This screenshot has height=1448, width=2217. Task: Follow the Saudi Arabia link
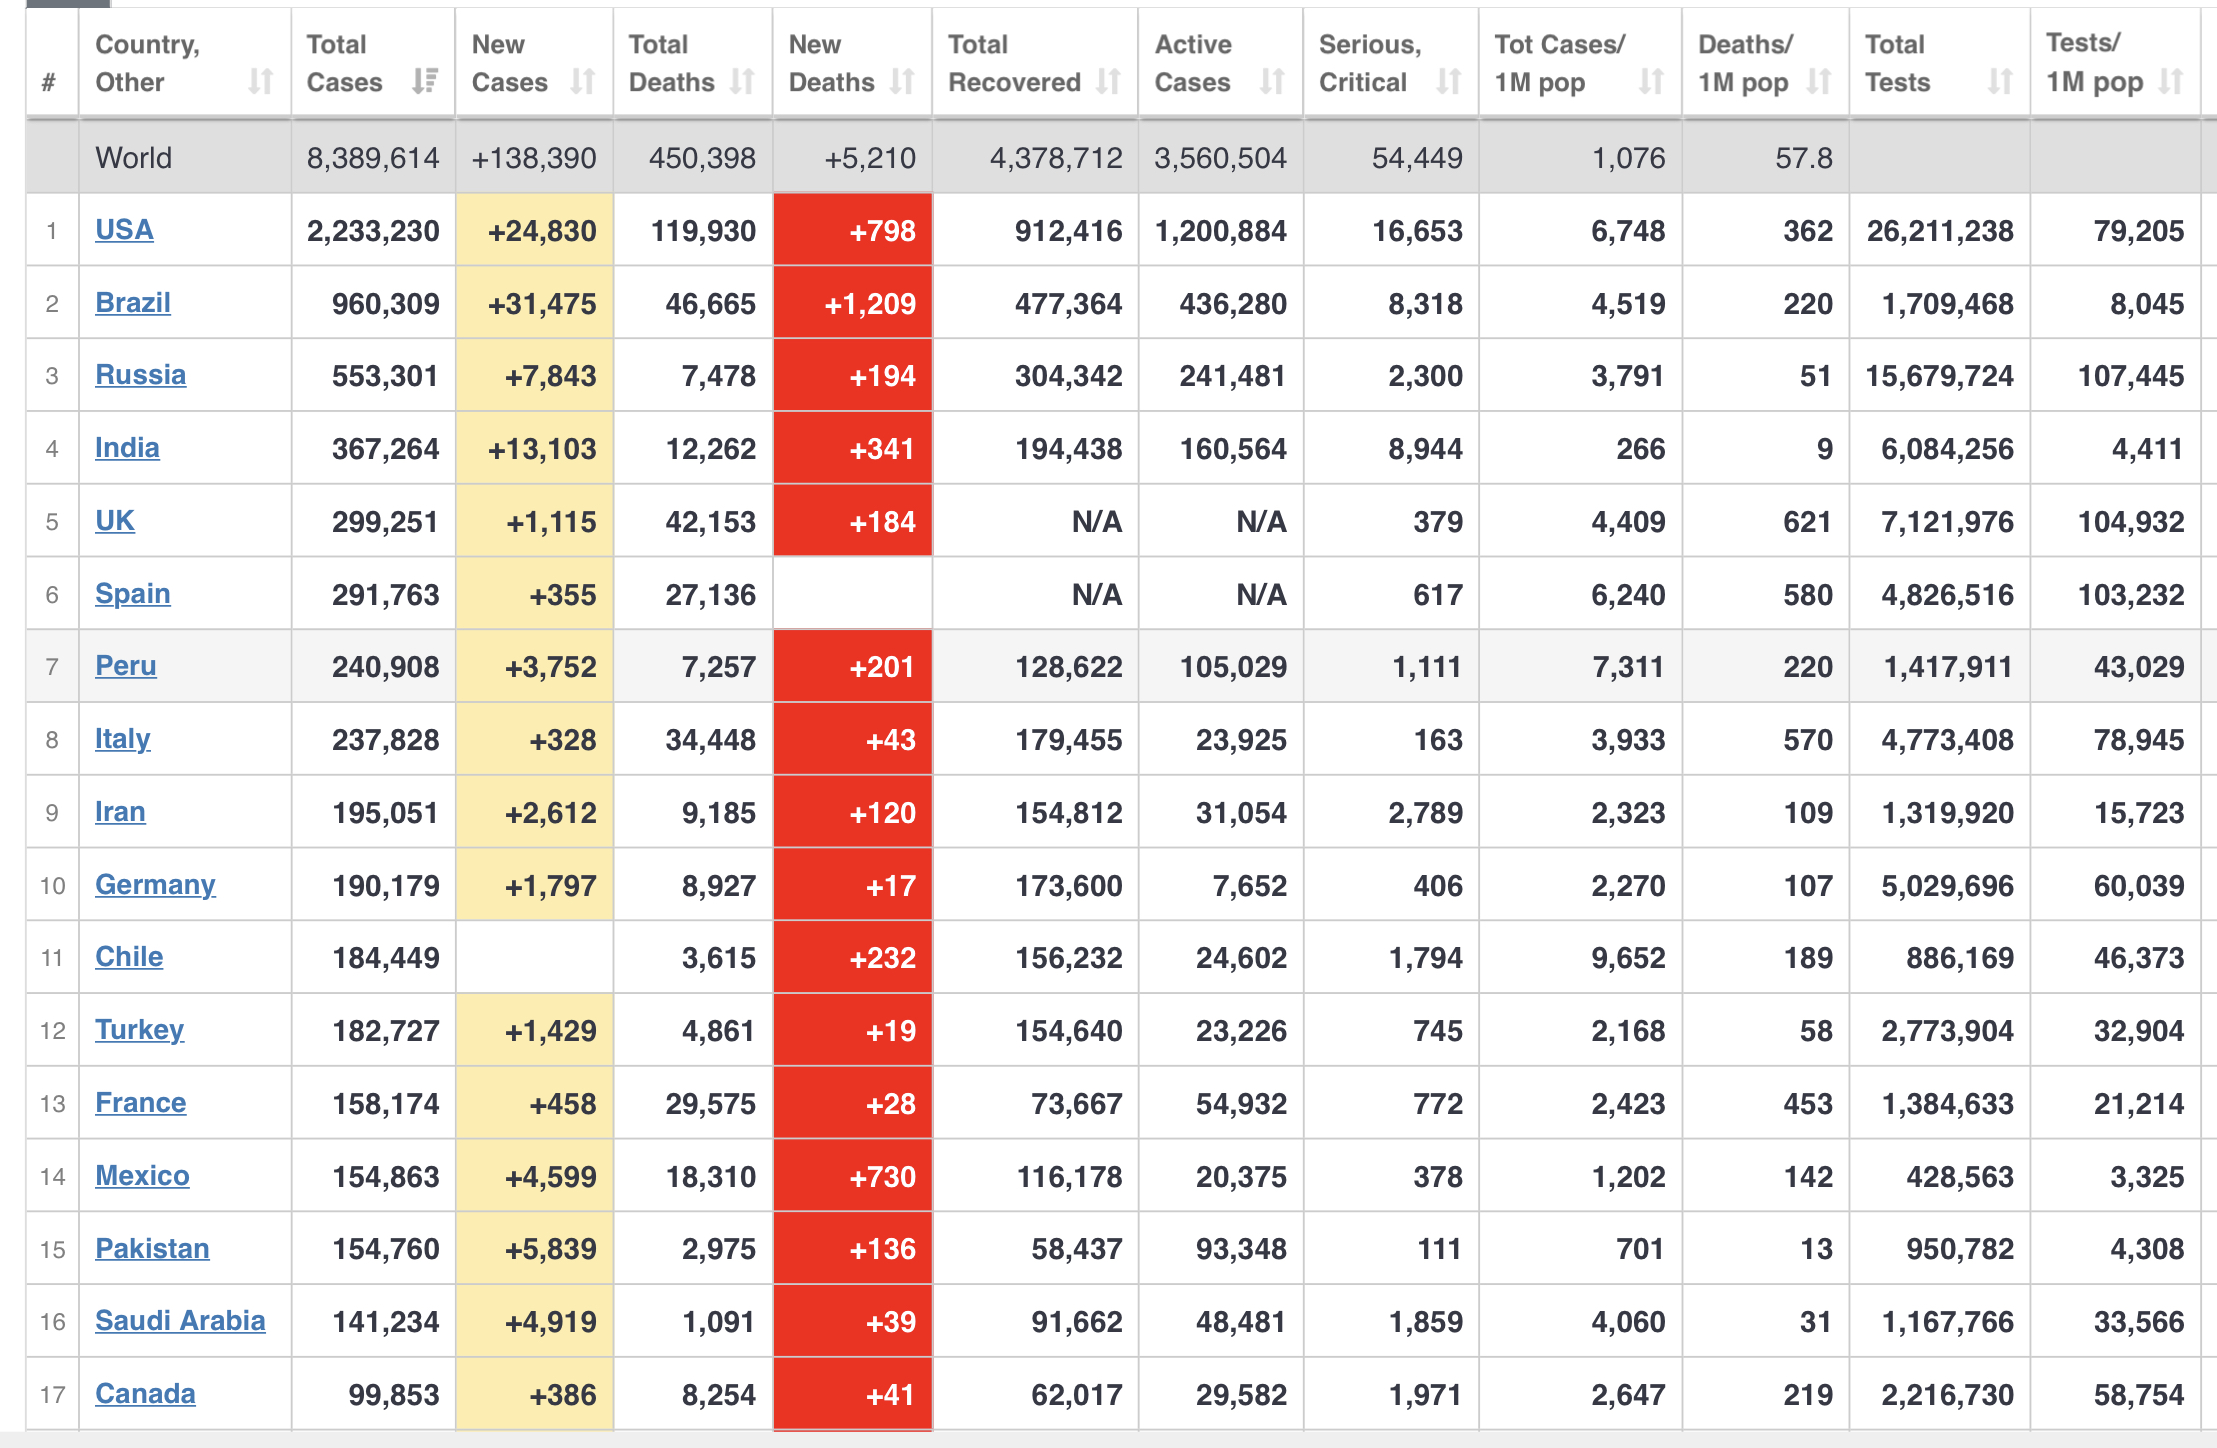180,1321
